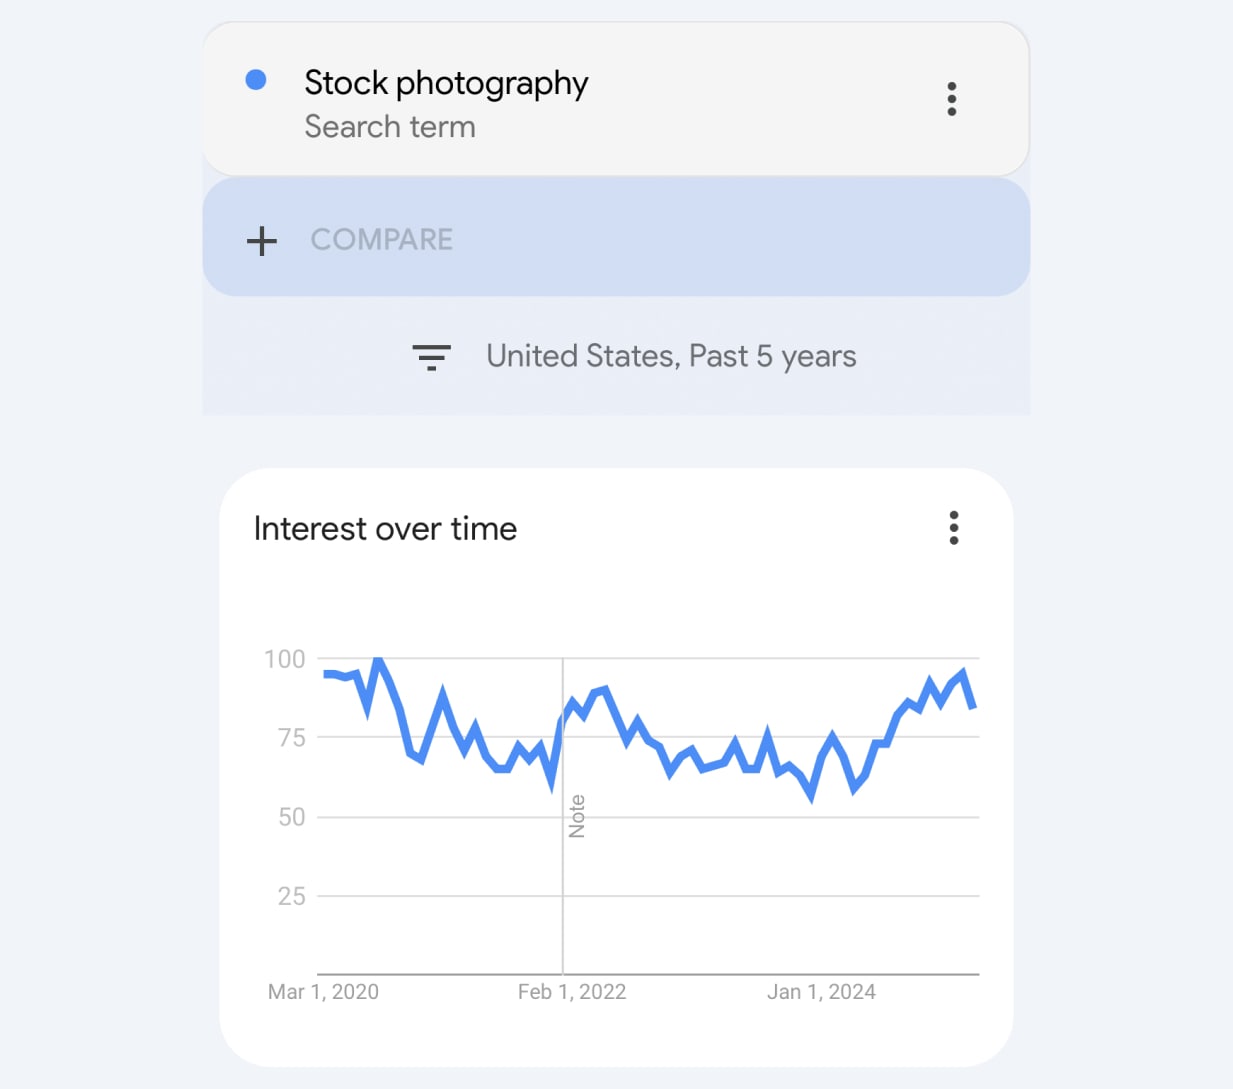The height and width of the screenshot is (1089, 1233).
Task: Click the Note marker on the chart
Action: click(577, 816)
